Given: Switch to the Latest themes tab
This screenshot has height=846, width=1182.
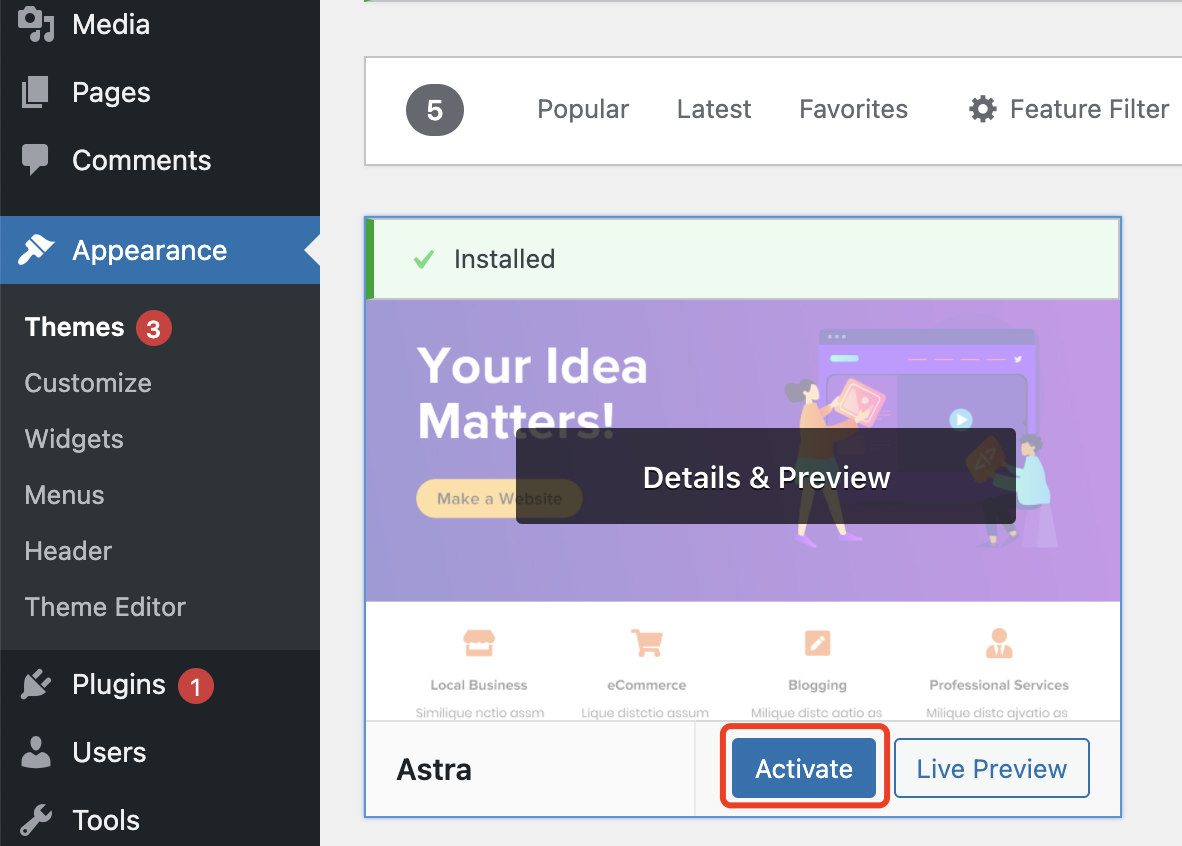Looking at the screenshot, I should point(714,109).
